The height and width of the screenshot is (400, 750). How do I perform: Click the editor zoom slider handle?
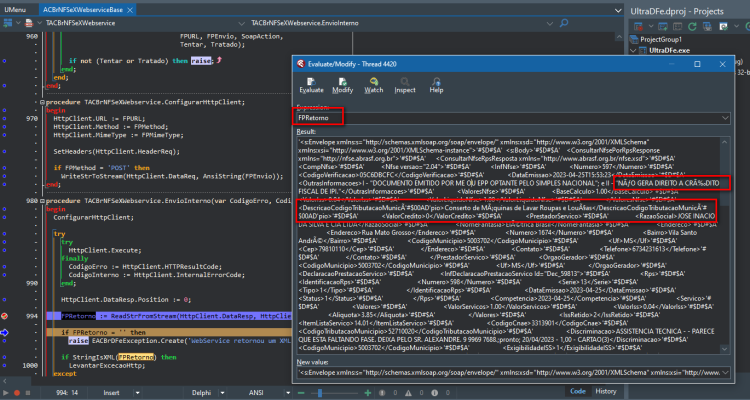coord(320,393)
